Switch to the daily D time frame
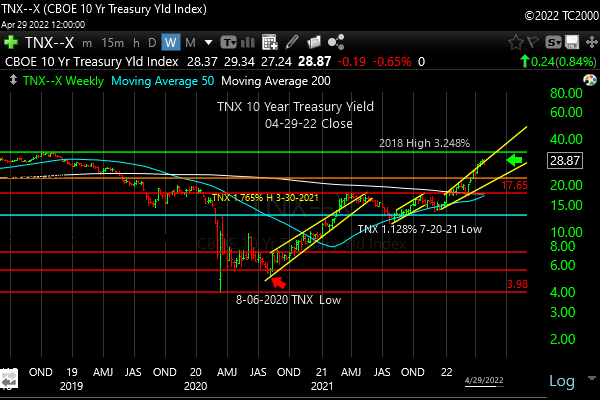This screenshot has height=400, width=600. tap(153, 43)
